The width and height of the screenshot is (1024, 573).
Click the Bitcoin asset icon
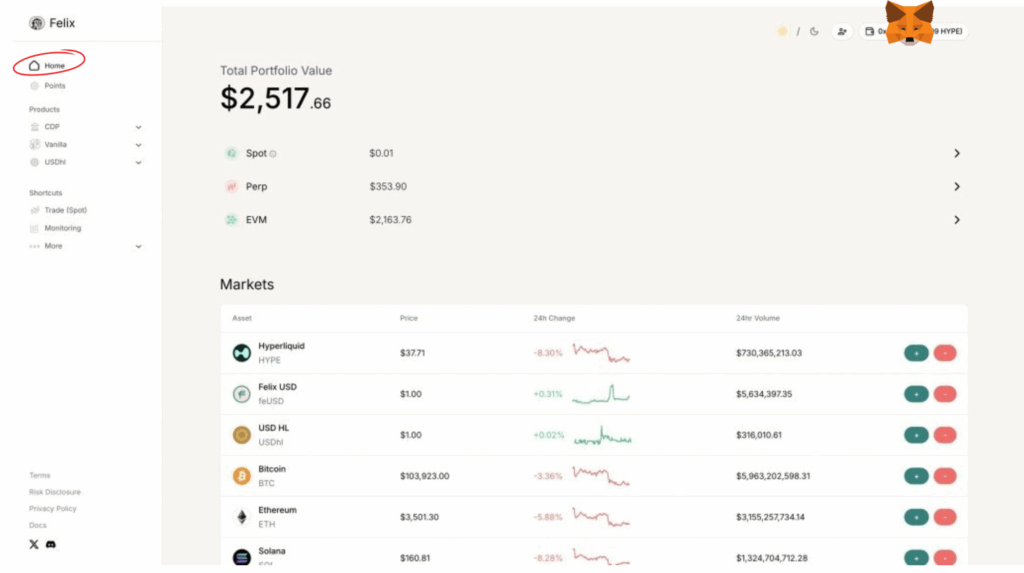point(241,476)
